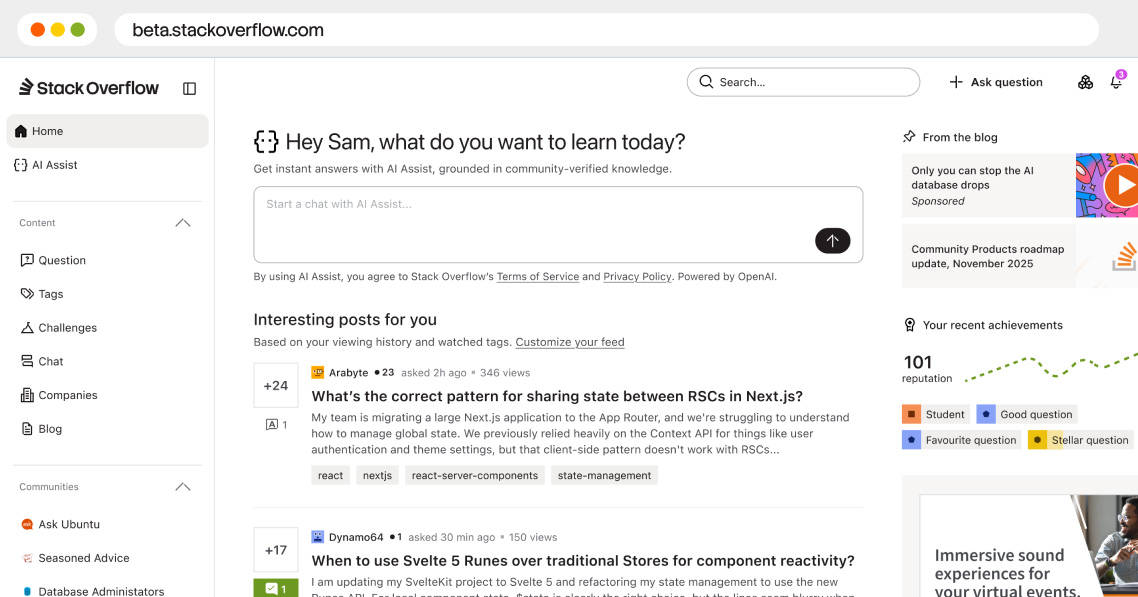Open the Question page from the sidebar
Viewport: 1138px width, 597px height.
61,260
